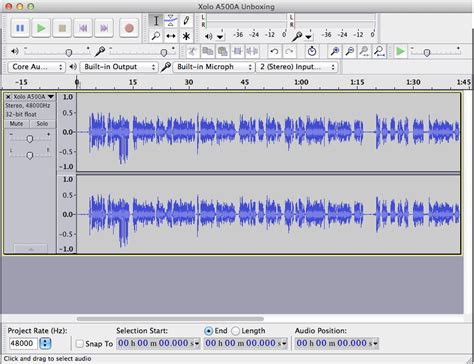Click the track pan slider knob
Image resolution: width=474 pixels, height=364 pixels.
(x=30, y=155)
